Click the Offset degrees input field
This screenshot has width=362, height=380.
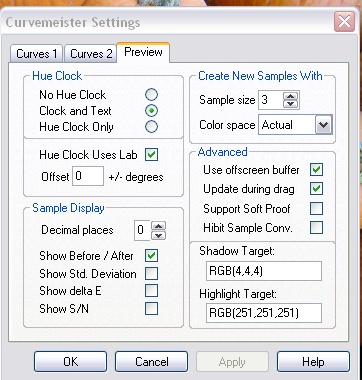click(x=88, y=176)
